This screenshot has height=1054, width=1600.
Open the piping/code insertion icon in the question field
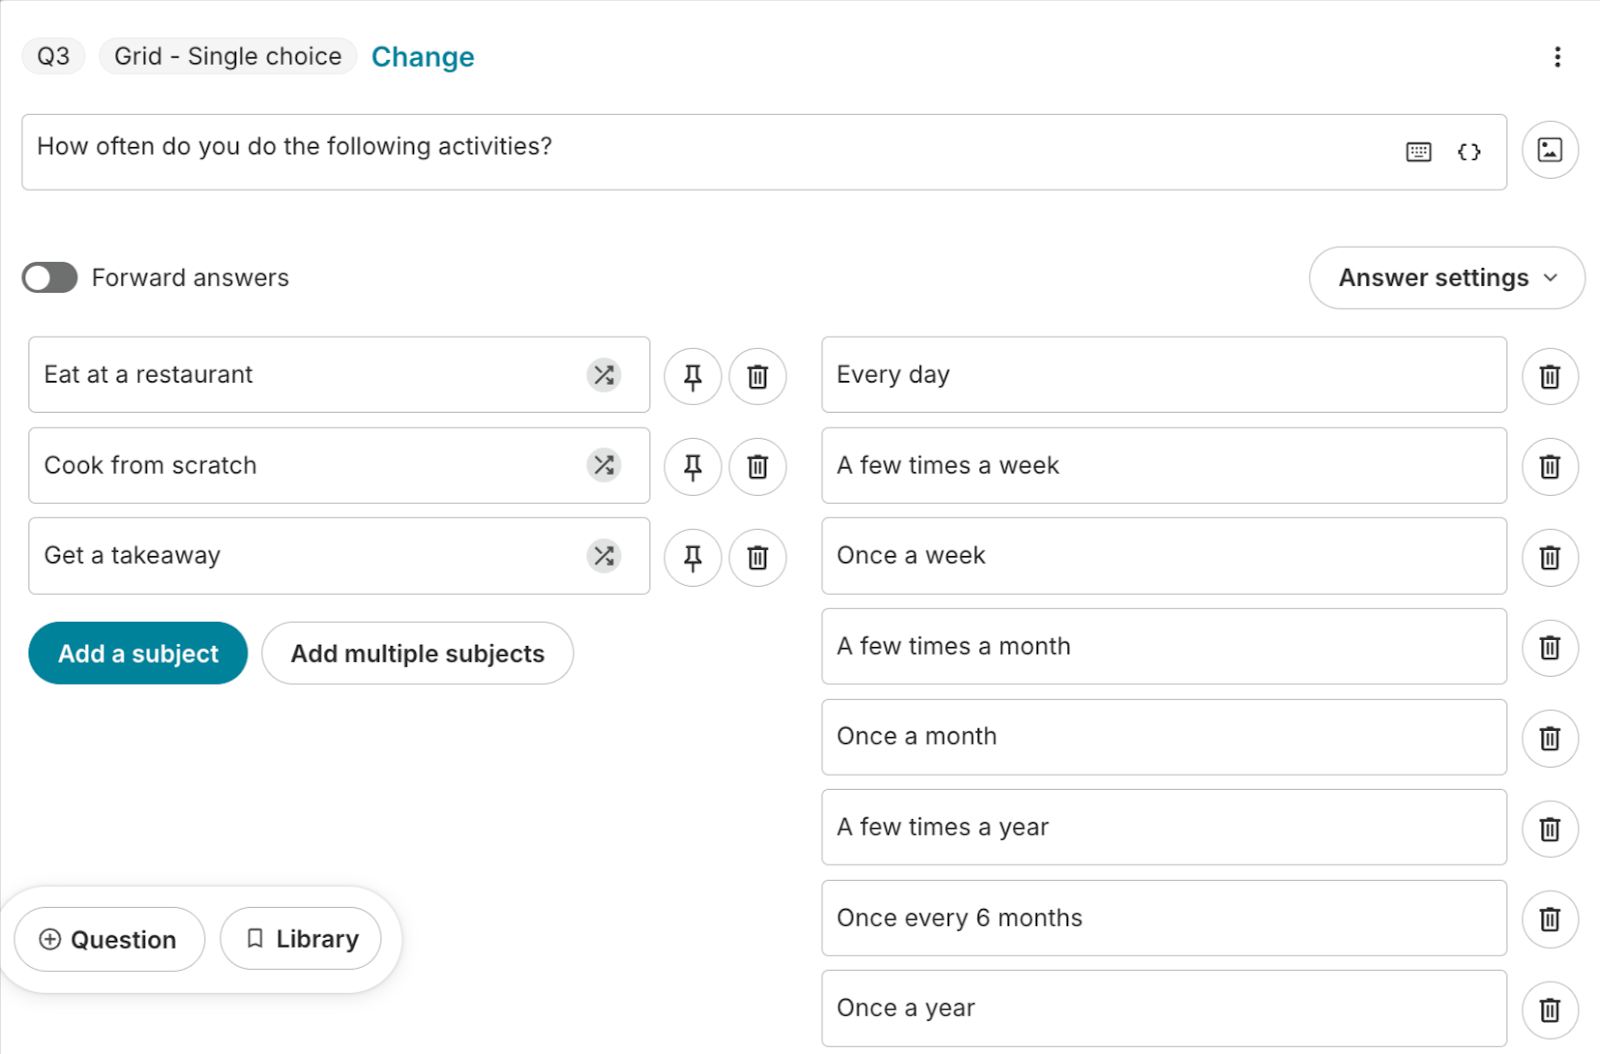pos(1468,152)
